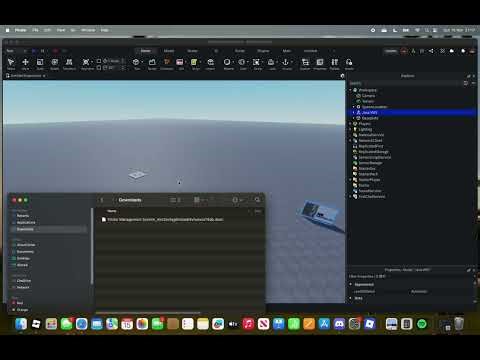Go back in the Finder Downloads window
Viewport: 480px width, 360px height.
point(102,200)
